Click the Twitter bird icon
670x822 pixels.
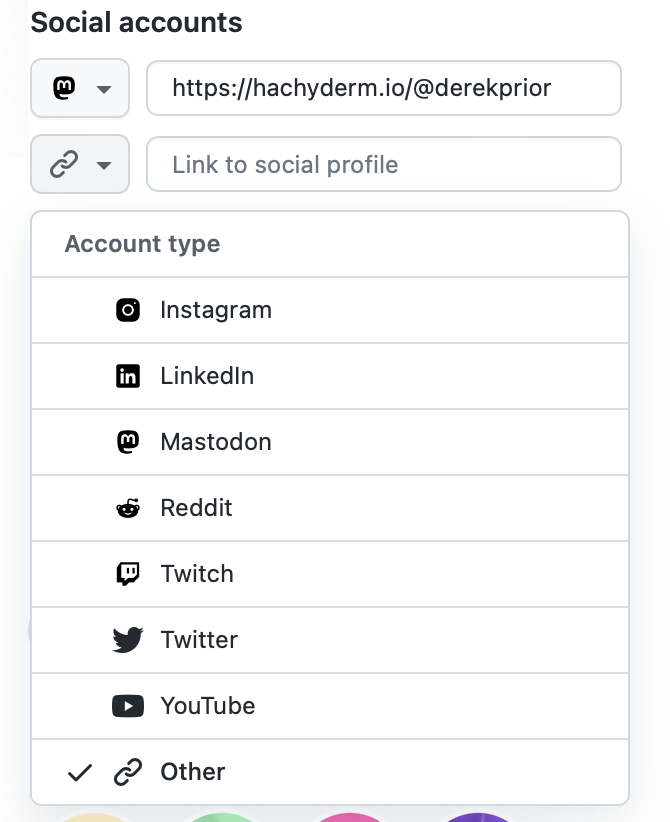point(128,640)
